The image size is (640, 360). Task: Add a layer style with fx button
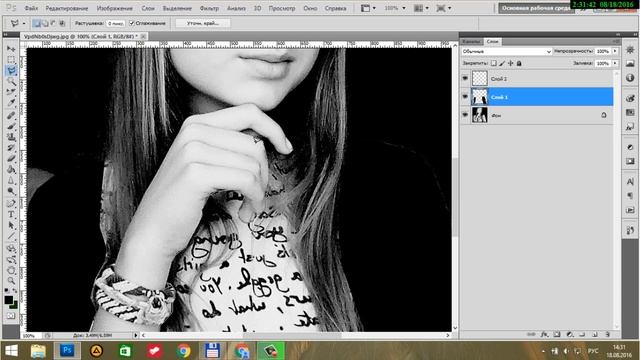[544, 334]
